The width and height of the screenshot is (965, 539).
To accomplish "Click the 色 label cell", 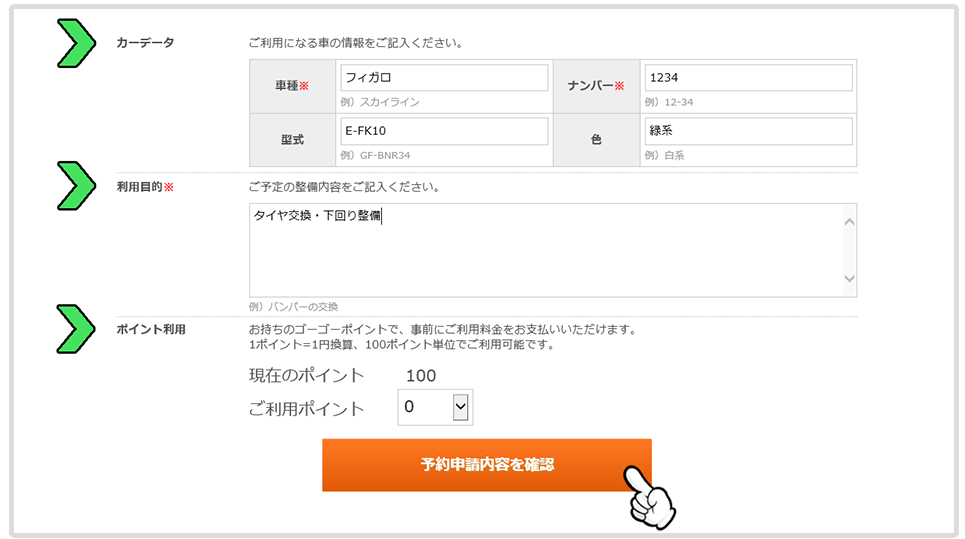I will coord(596,140).
